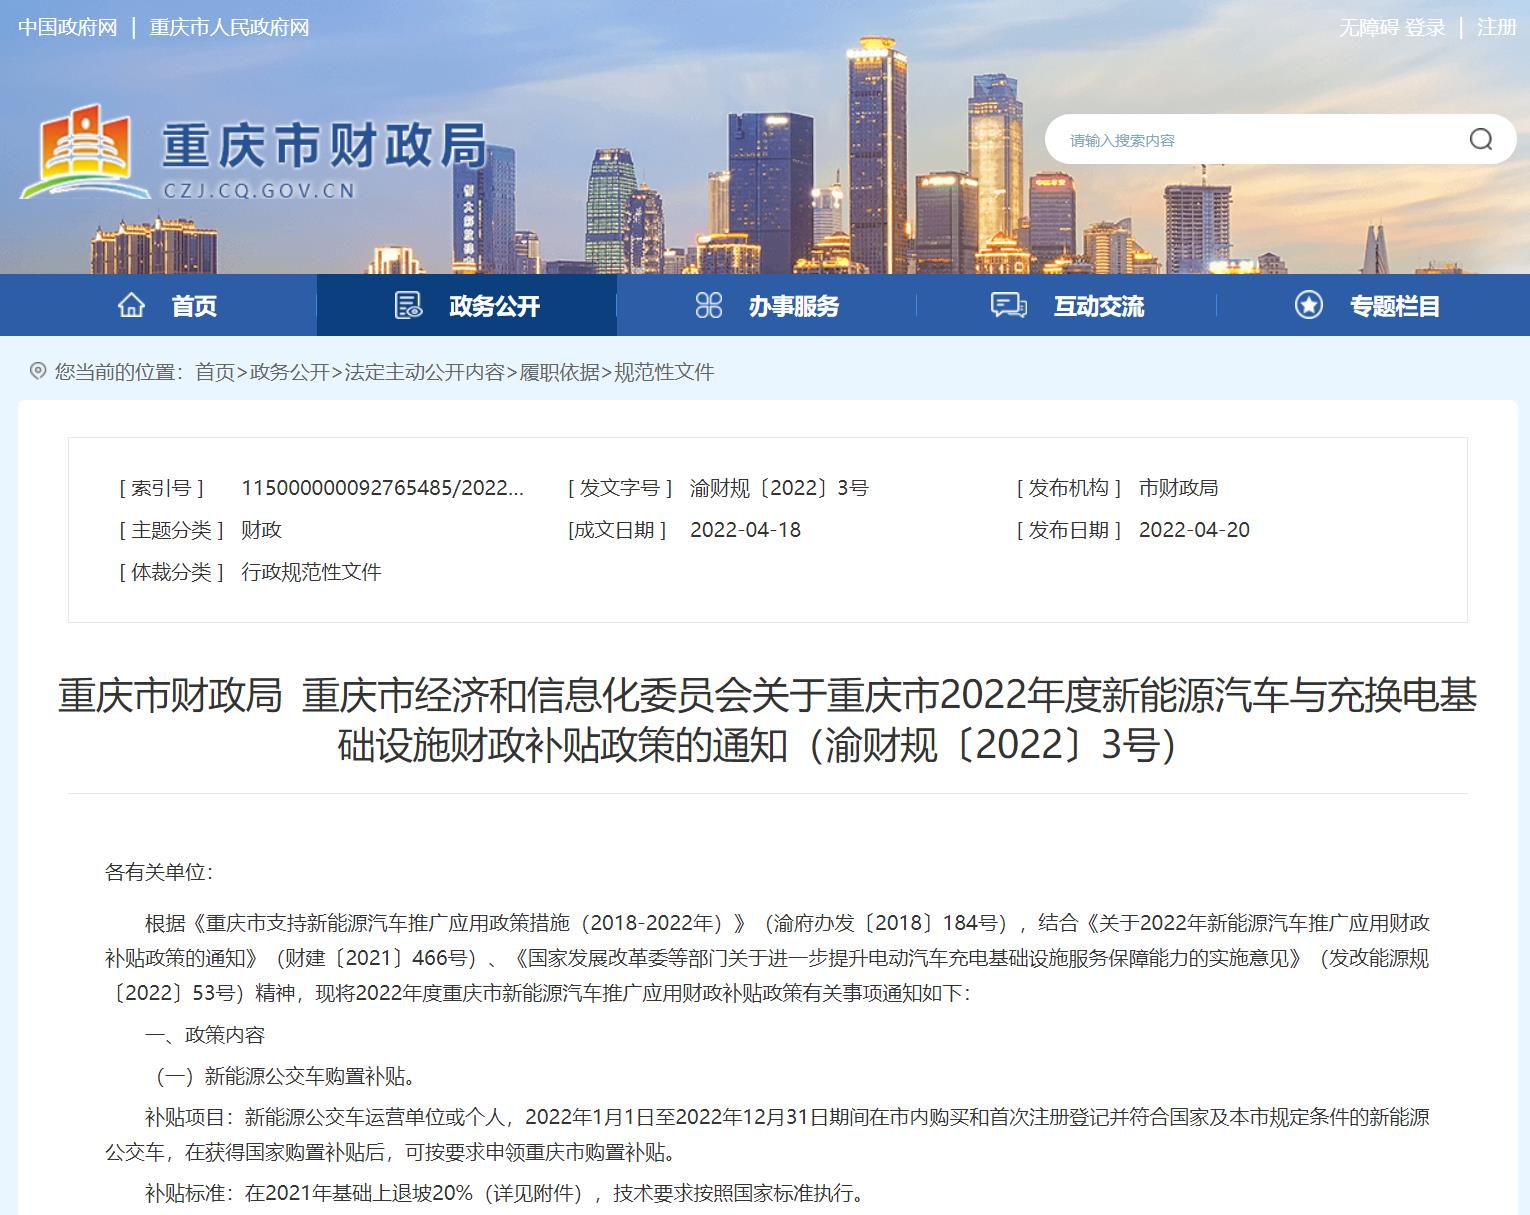
Task: Navigate to 规范性文件 in breadcrumb
Action: pyautogui.click(x=664, y=372)
